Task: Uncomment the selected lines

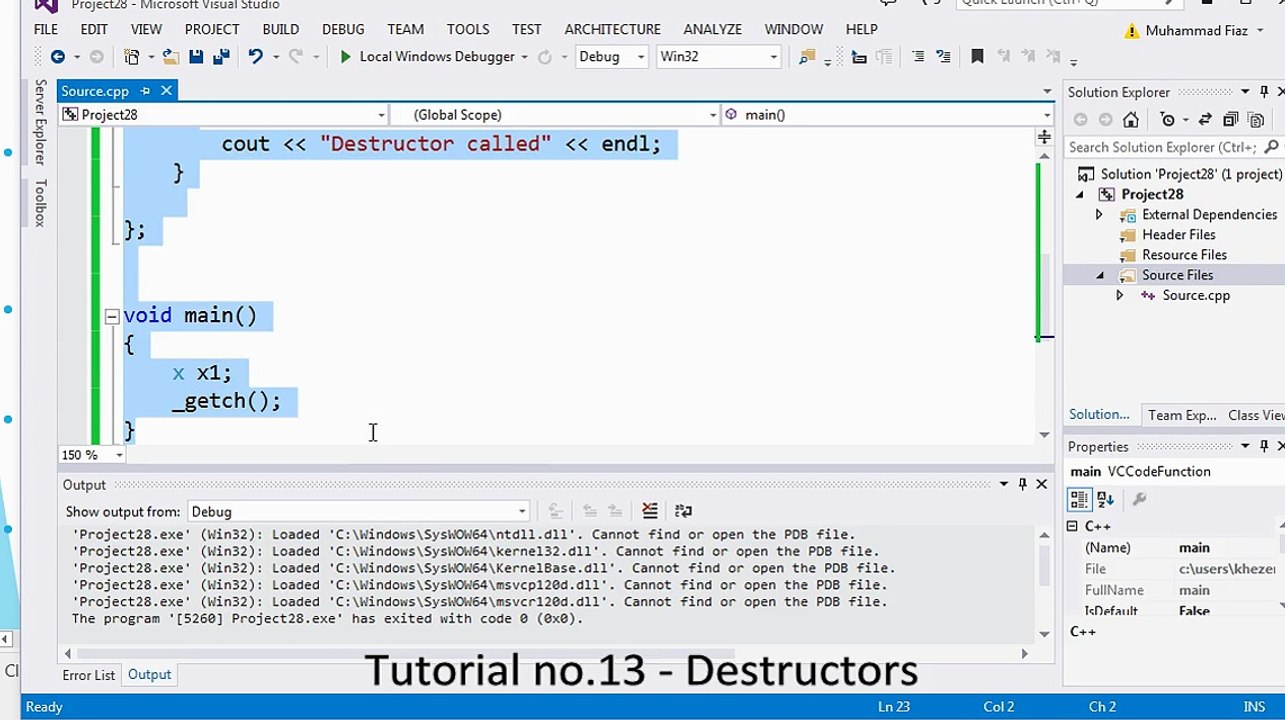Action: click(943, 57)
